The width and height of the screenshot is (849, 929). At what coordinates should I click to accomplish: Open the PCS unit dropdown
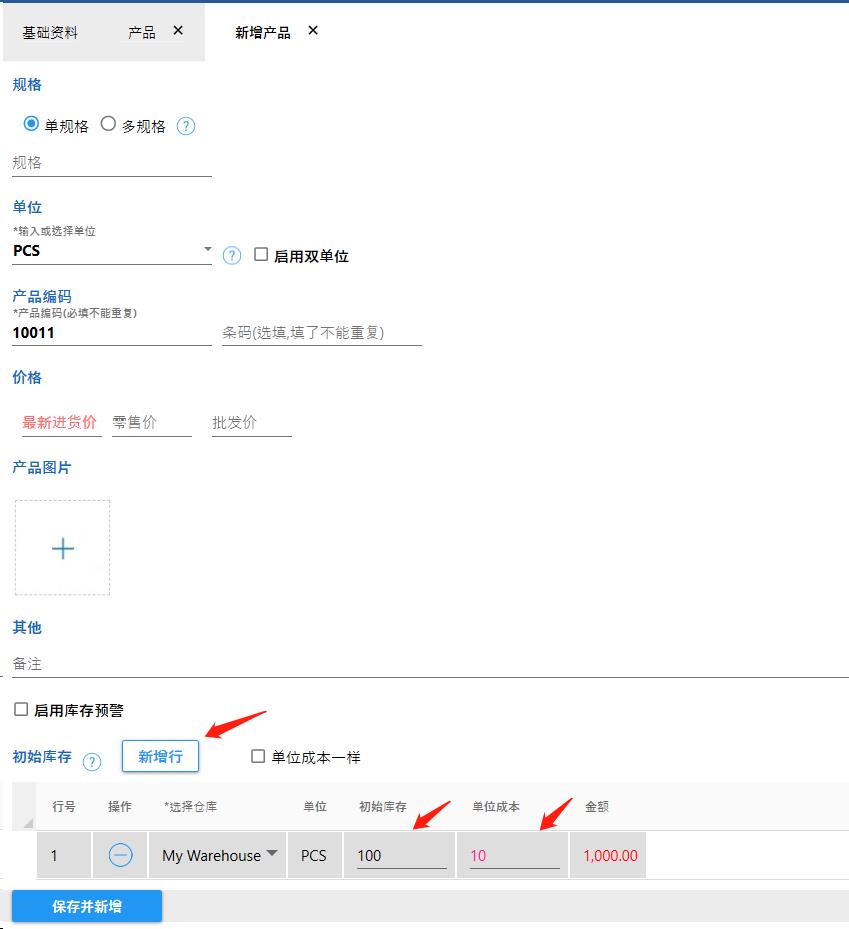(x=207, y=250)
